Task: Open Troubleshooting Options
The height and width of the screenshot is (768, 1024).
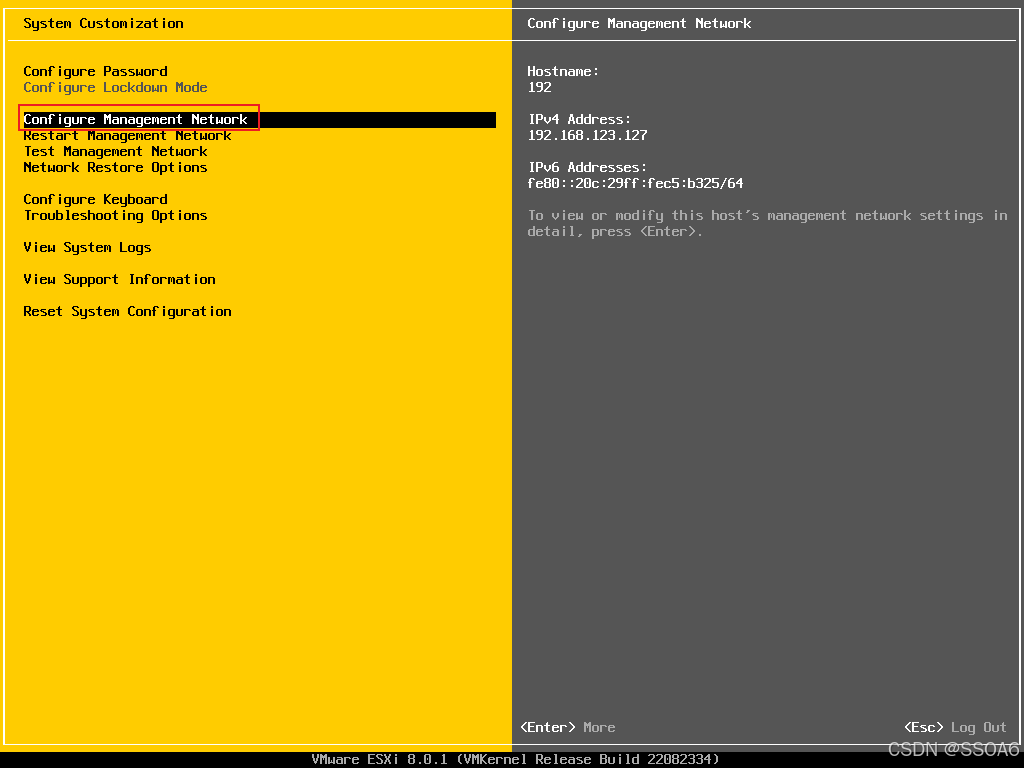Action: click(116, 216)
